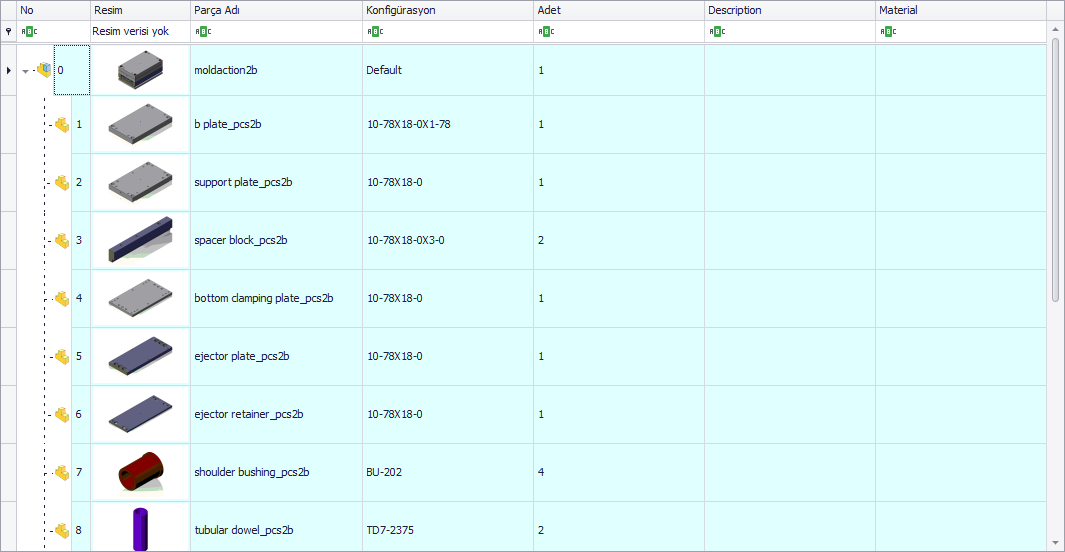Open filter operator icon under Parça Adı column
Image resolution: width=1065 pixels, height=552 pixels.
click(203, 31)
